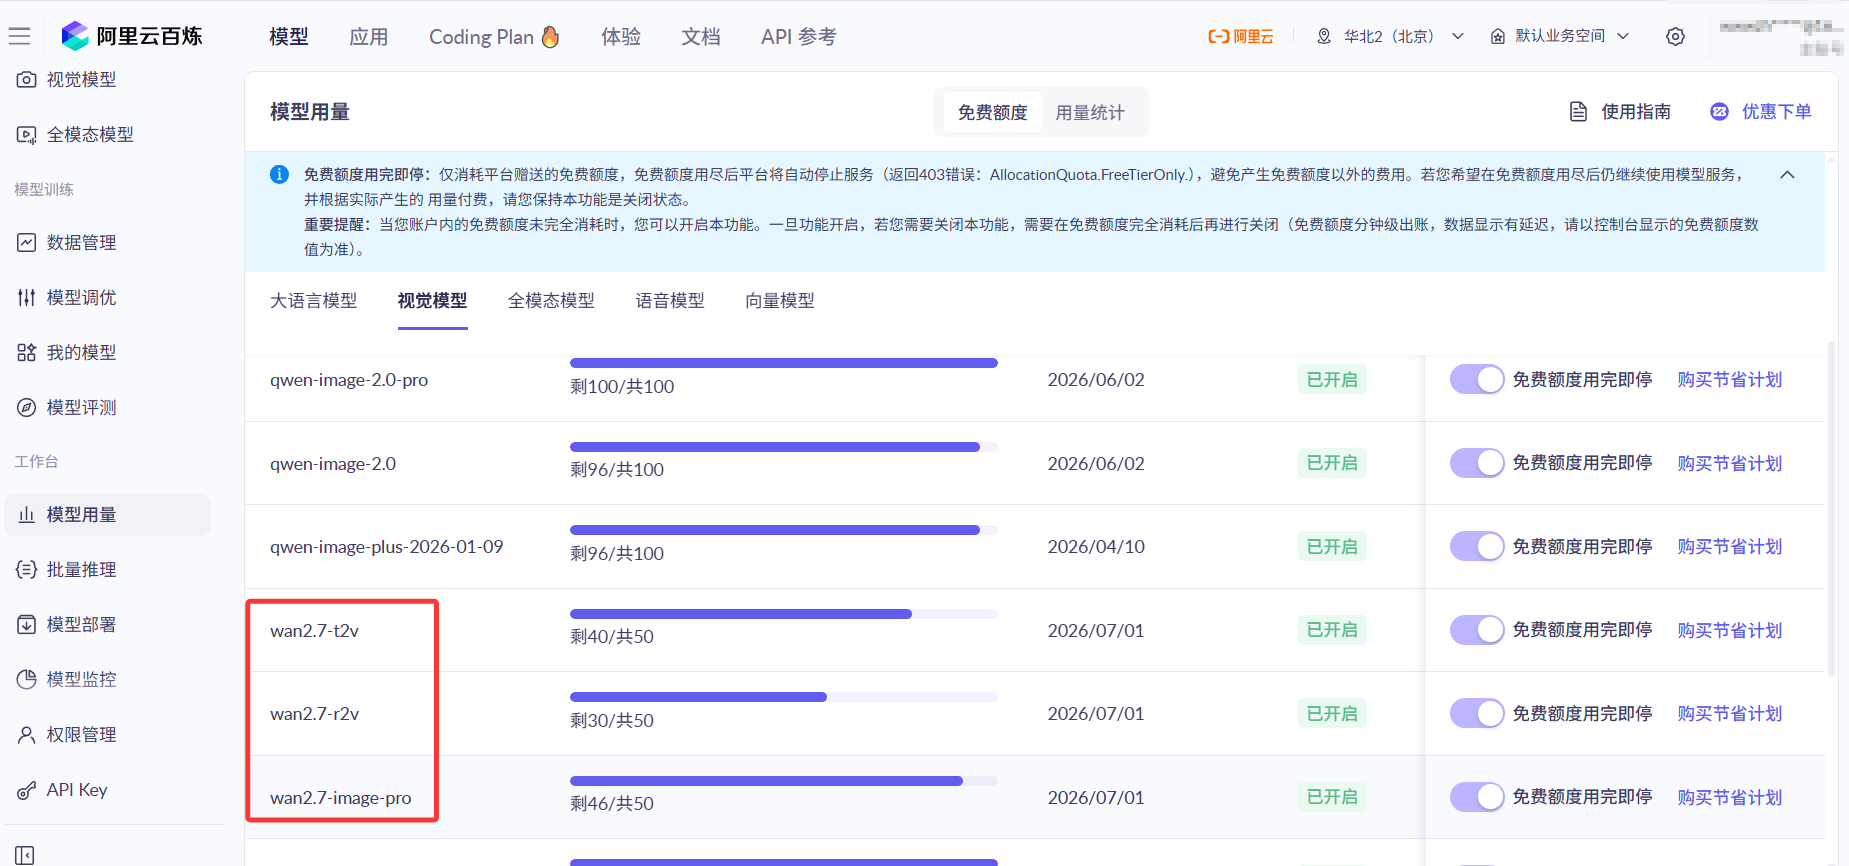
Task: Select the 向量模型 category tab
Action: point(780,301)
